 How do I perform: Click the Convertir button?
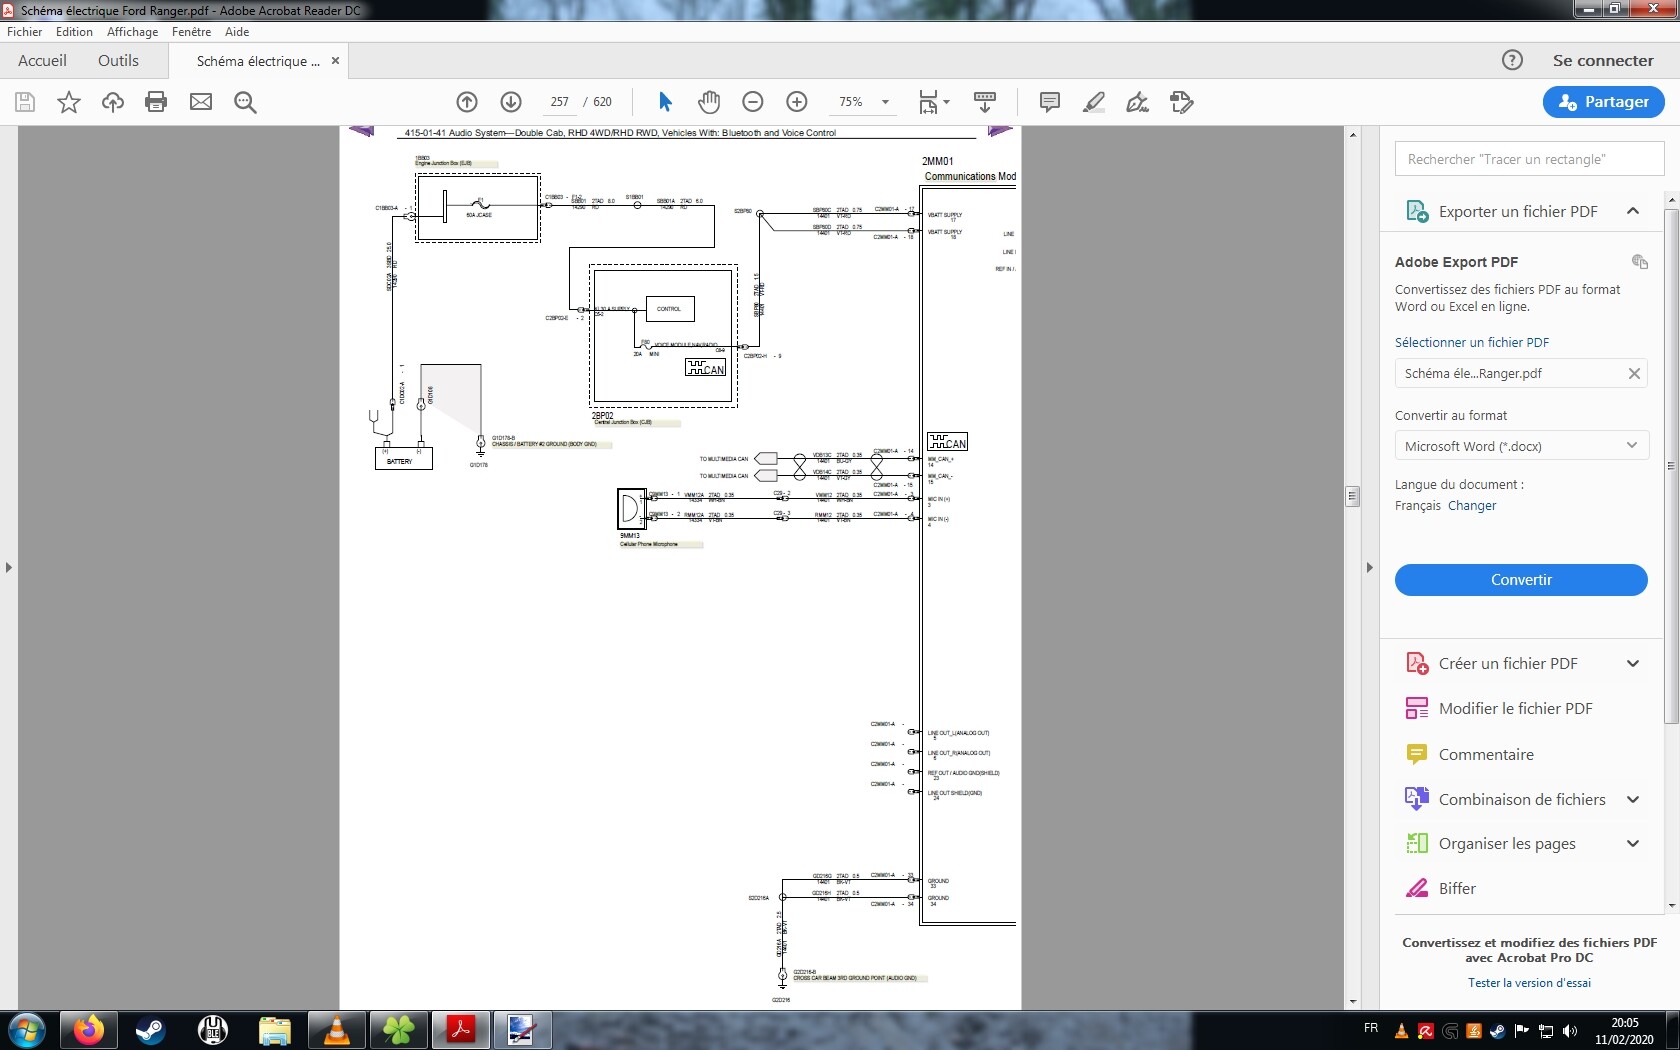coord(1521,580)
